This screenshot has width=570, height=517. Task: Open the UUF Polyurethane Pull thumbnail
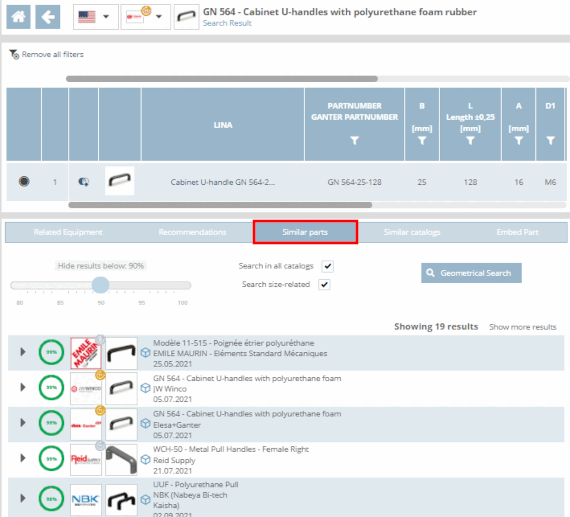(x=121, y=500)
